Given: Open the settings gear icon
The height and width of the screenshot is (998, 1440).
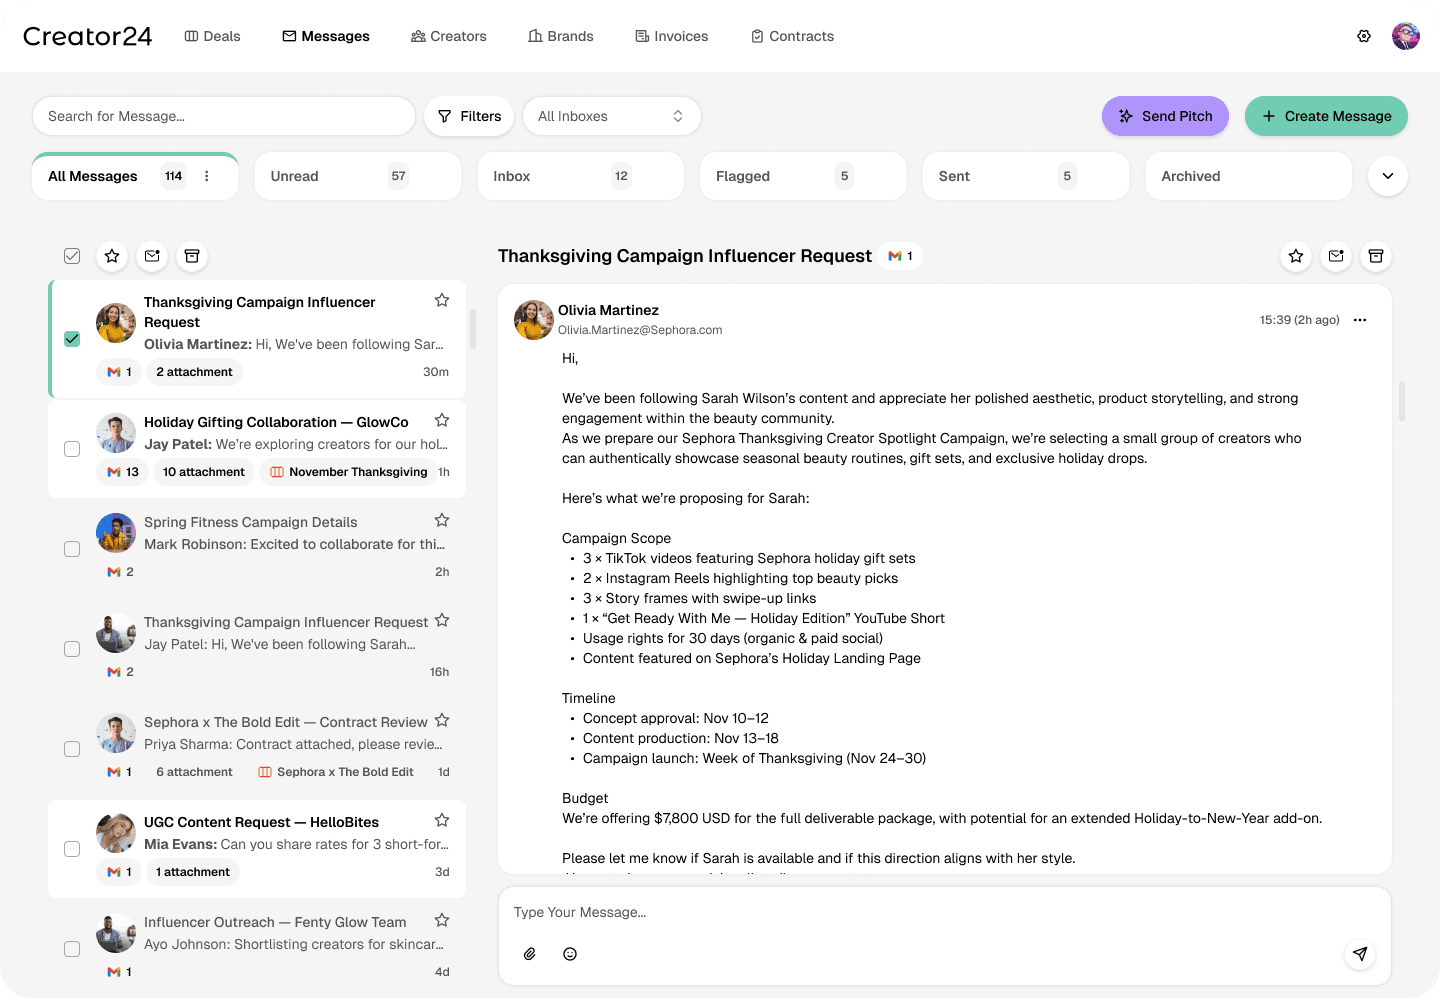Looking at the screenshot, I should pyautogui.click(x=1364, y=36).
